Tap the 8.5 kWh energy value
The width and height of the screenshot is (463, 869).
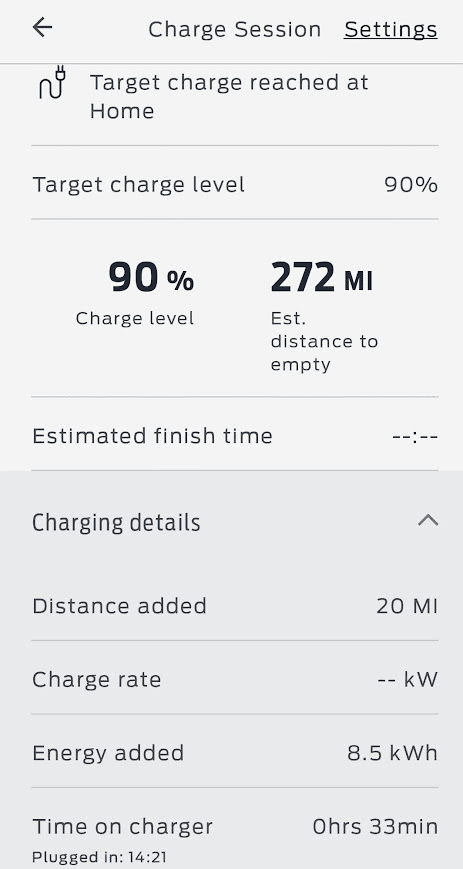(393, 753)
